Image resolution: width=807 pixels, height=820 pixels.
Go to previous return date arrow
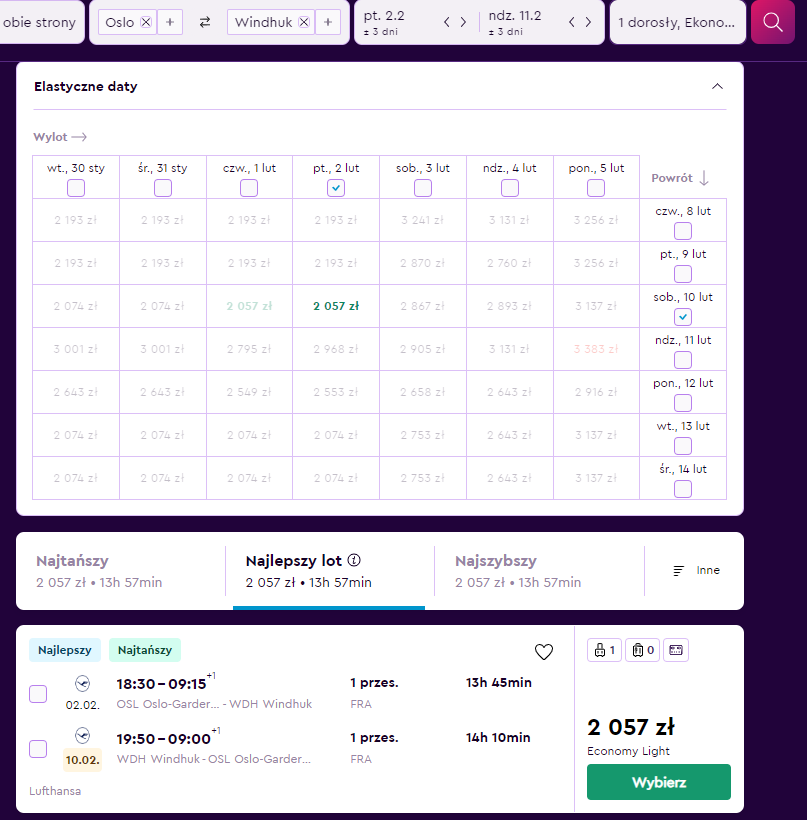572,22
